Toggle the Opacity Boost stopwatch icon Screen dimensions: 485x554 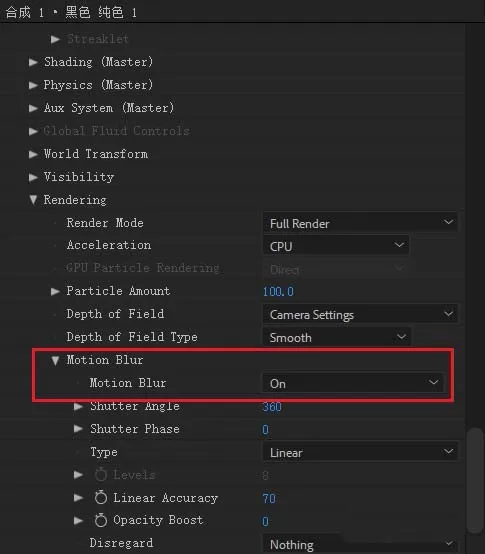[101, 520]
